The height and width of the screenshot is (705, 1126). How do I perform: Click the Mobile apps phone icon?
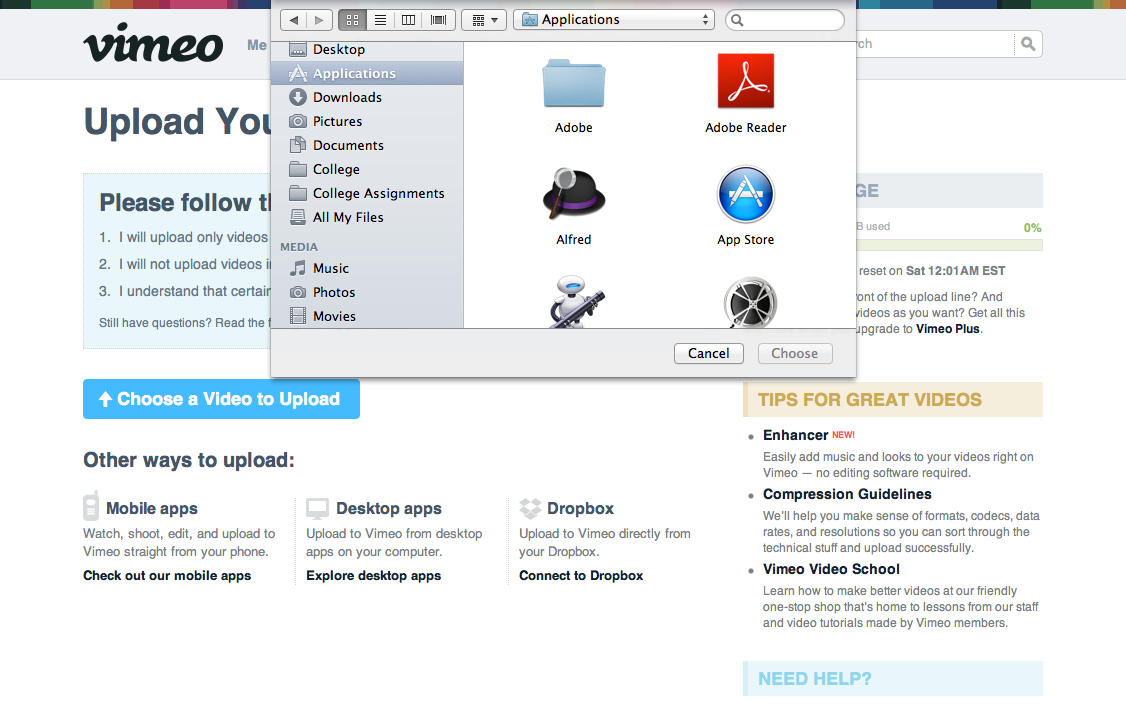(x=91, y=506)
